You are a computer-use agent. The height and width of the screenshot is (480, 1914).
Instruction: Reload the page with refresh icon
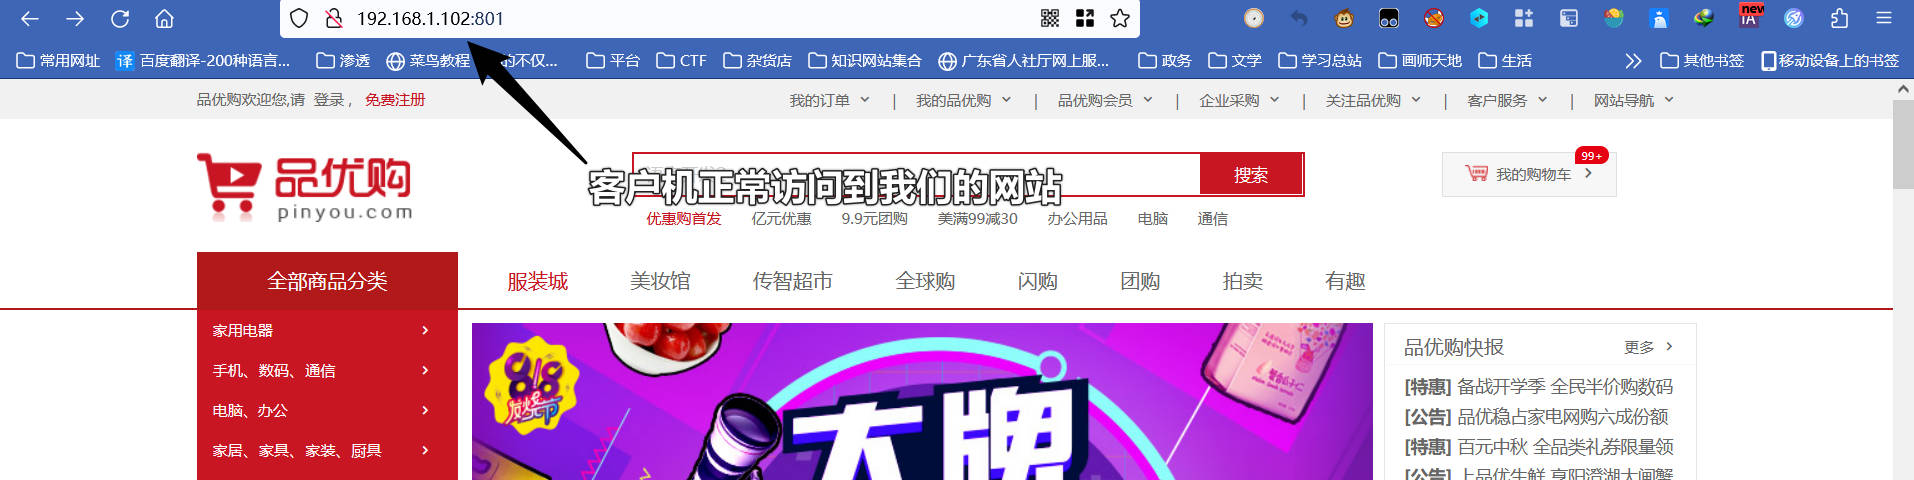pyautogui.click(x=120, y=18)
